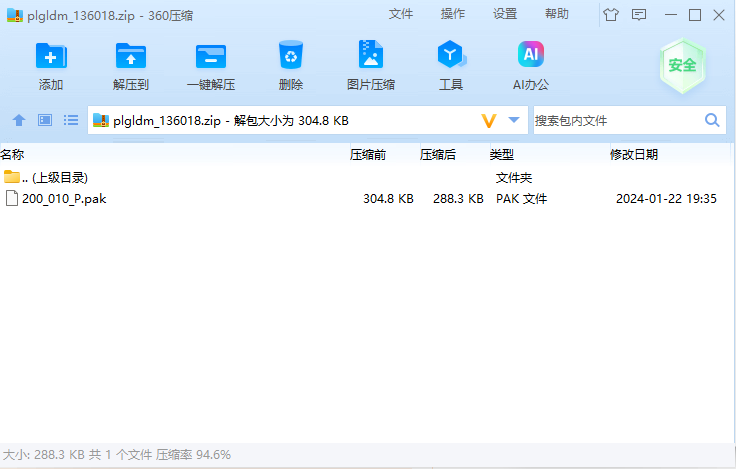The height and width of the screenshot is (469, 736).
Task: Click the 360压缩 app icon in title bar
Action: [15, 15]
